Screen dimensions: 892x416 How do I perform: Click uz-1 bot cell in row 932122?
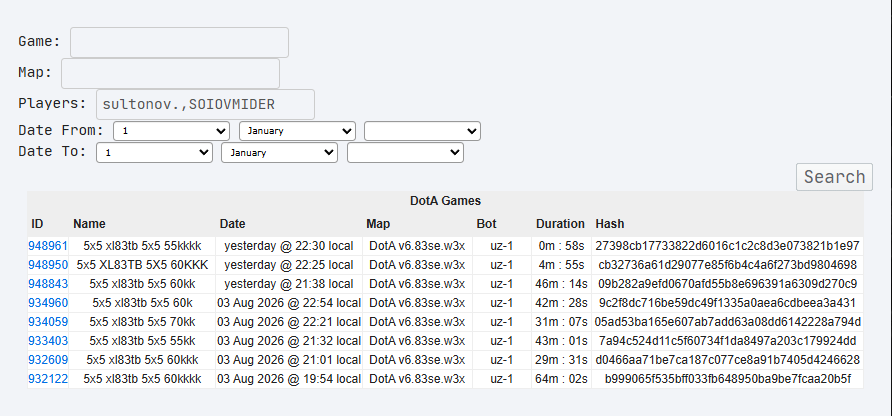click(x=502, y=380)
